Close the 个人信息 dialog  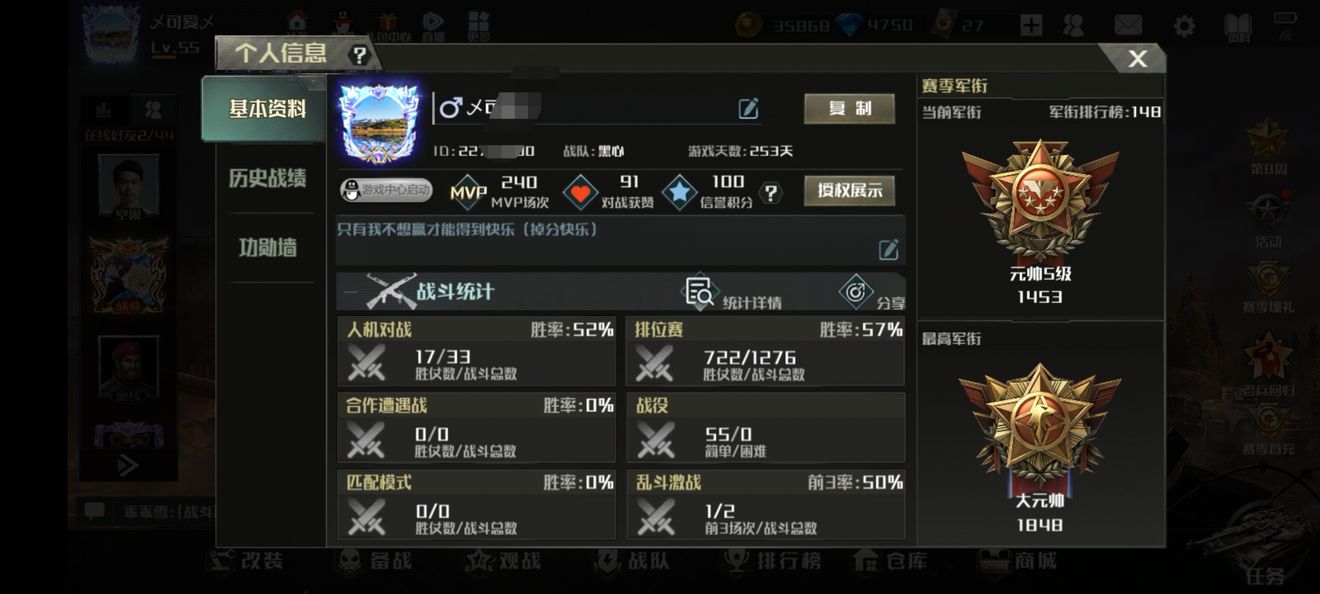coord(1137,59)
